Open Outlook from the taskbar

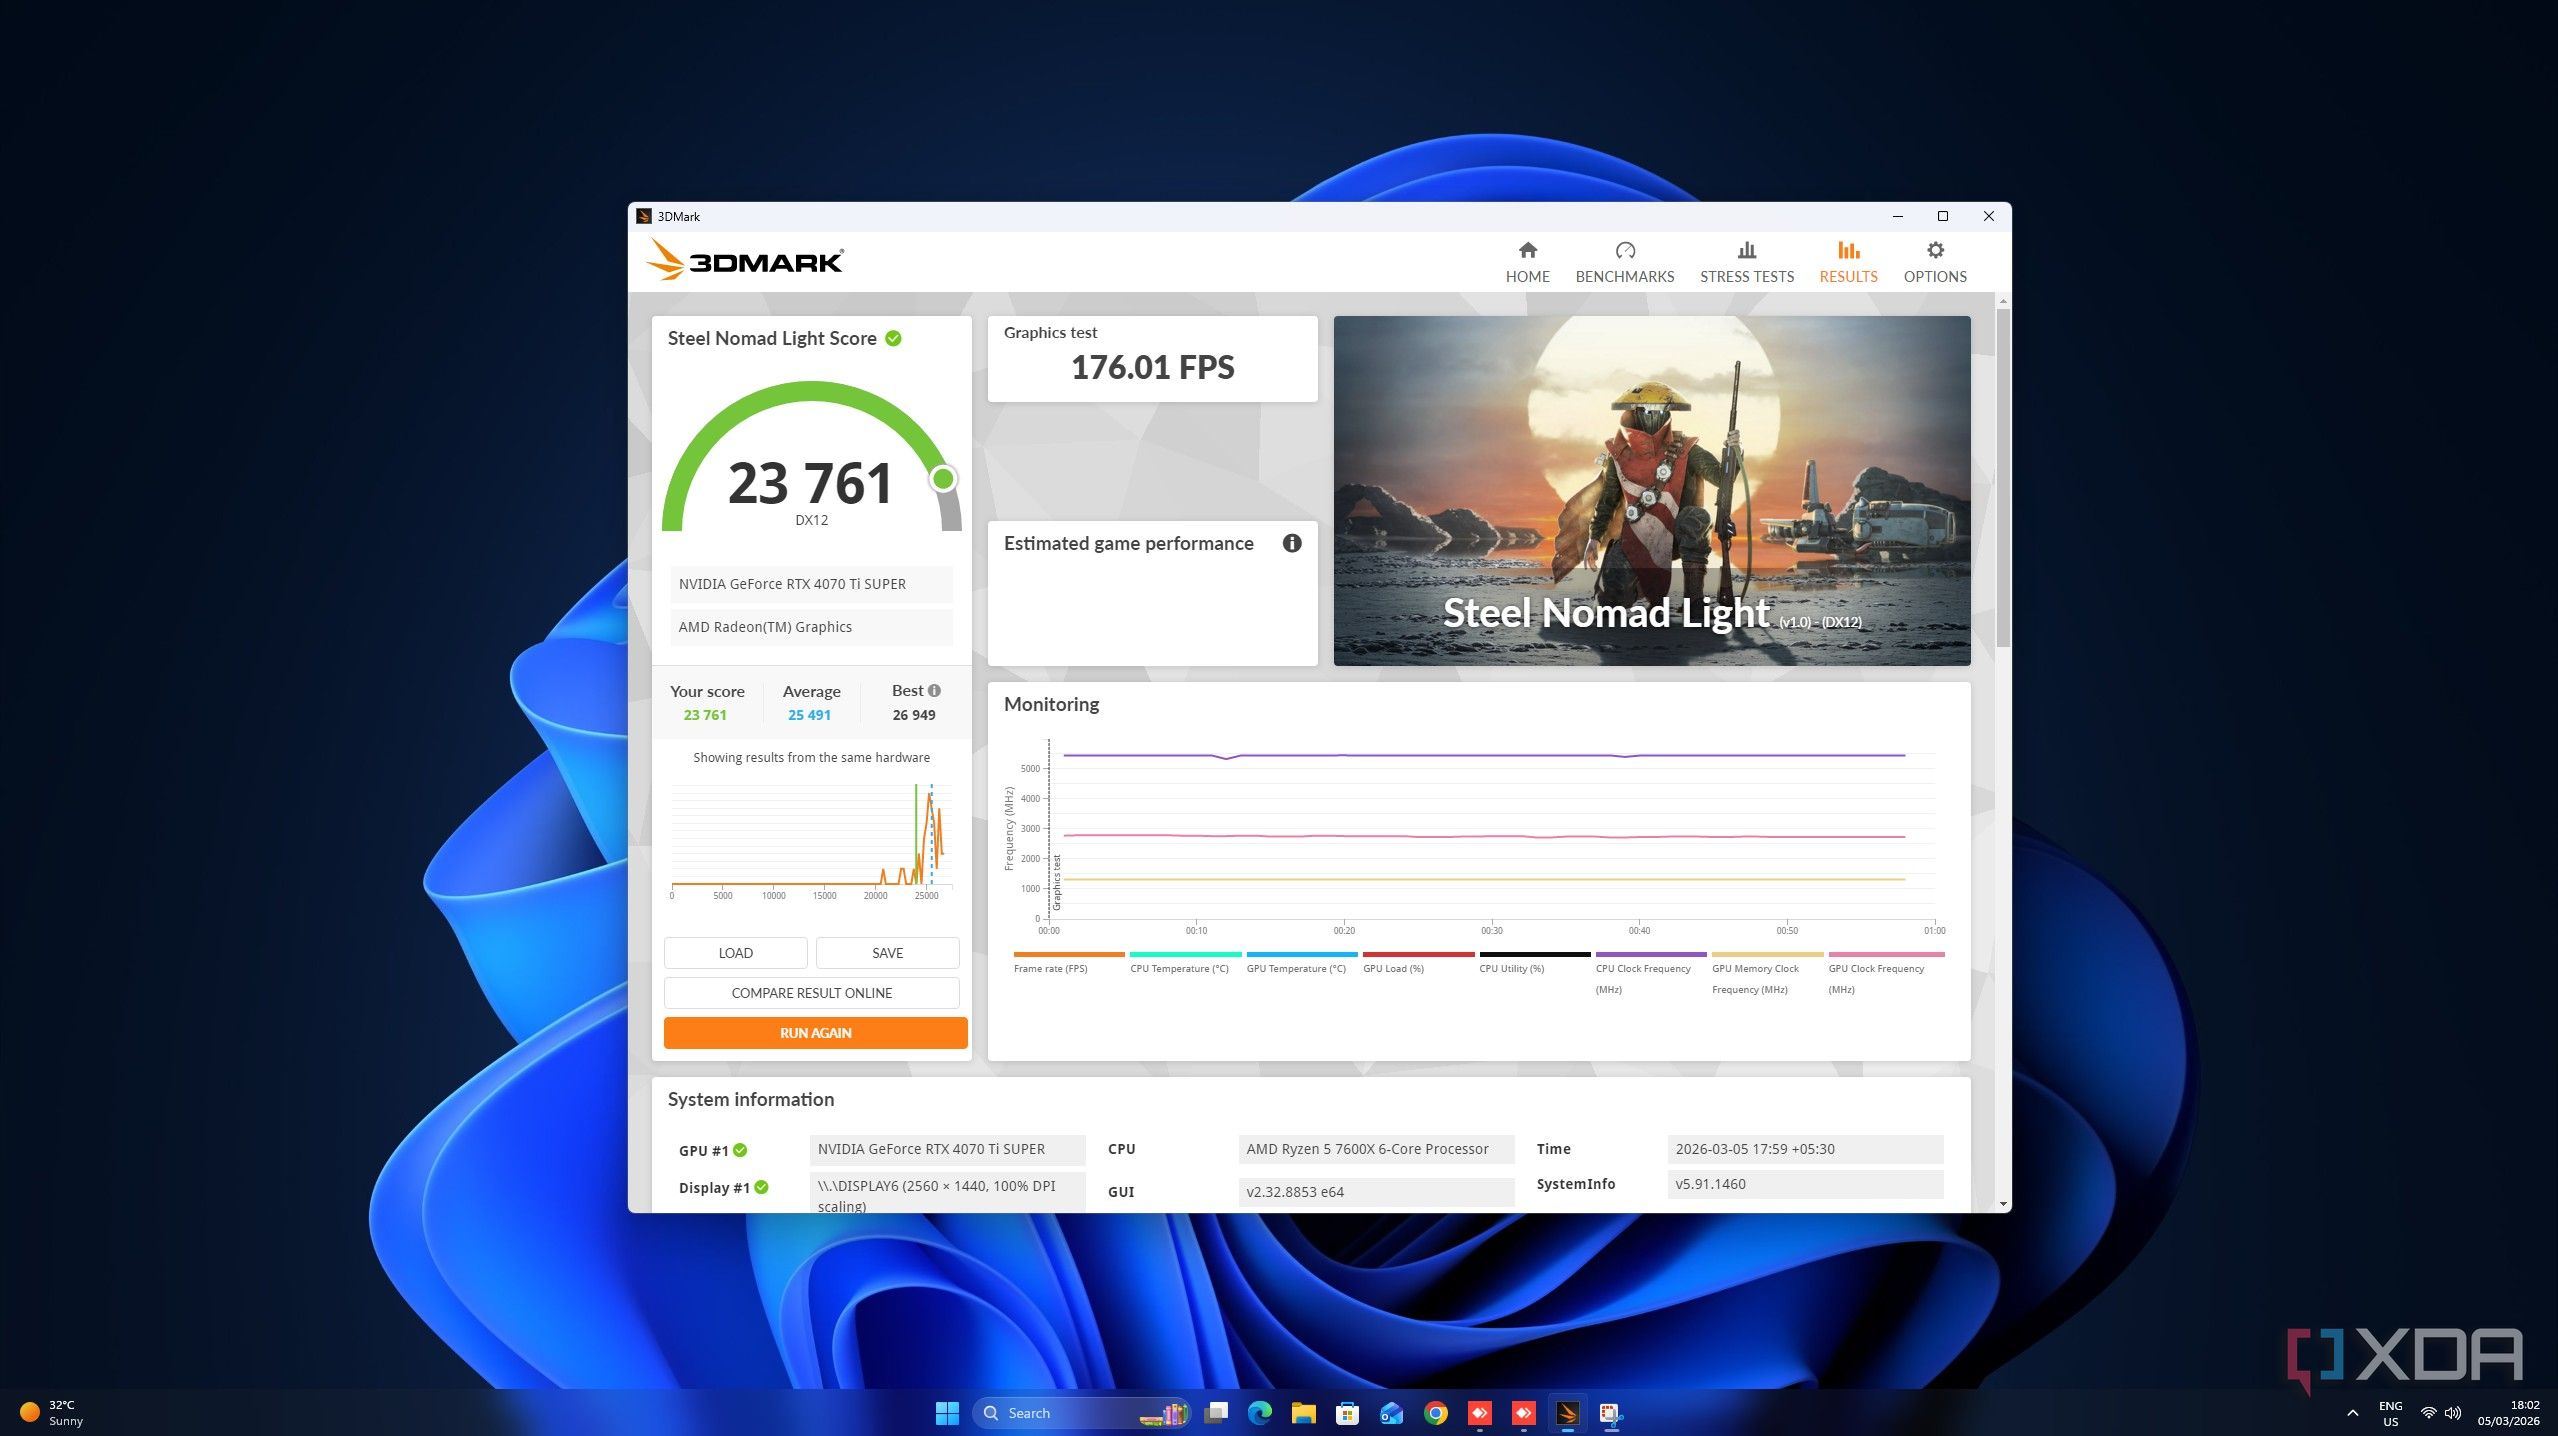click(x=1391, y=1413)
